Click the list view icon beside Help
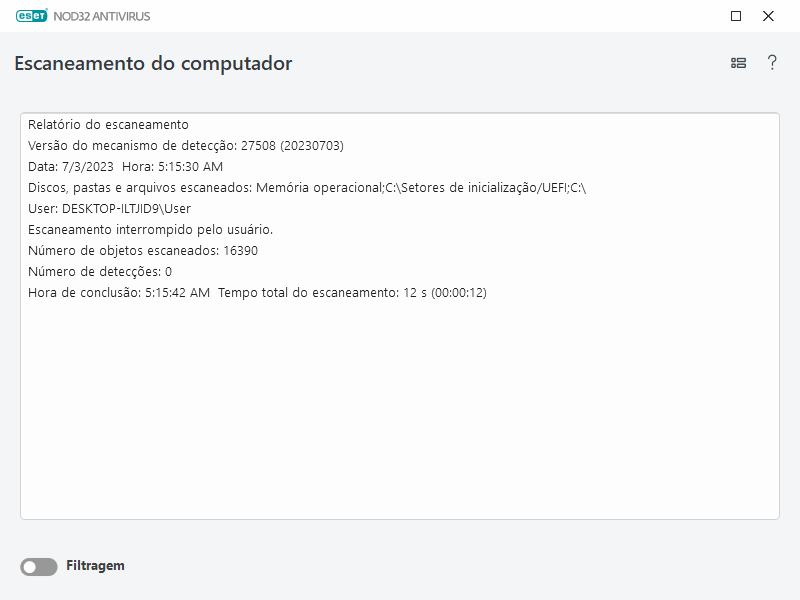The image size is (800, 600). pos(738,62)
